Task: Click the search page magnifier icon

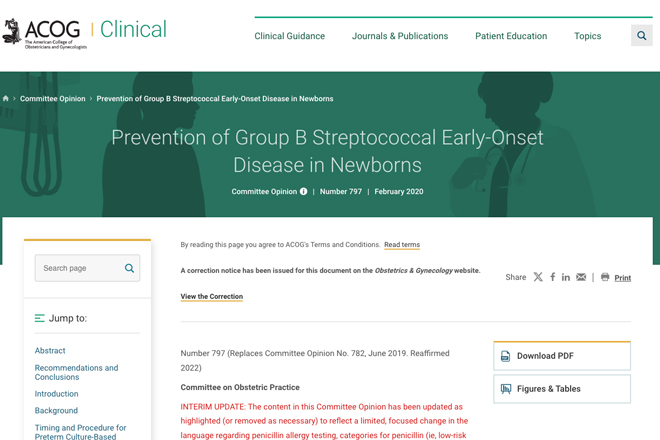Action: coord(129,268)
